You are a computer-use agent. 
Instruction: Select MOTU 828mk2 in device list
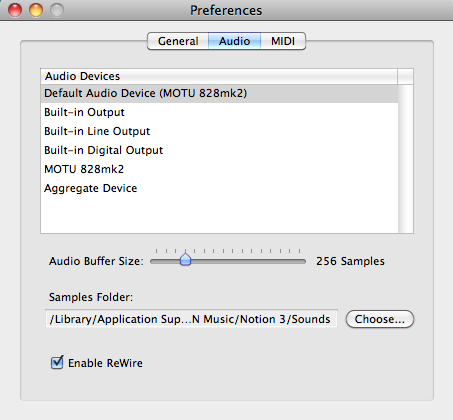pos(219,169)
